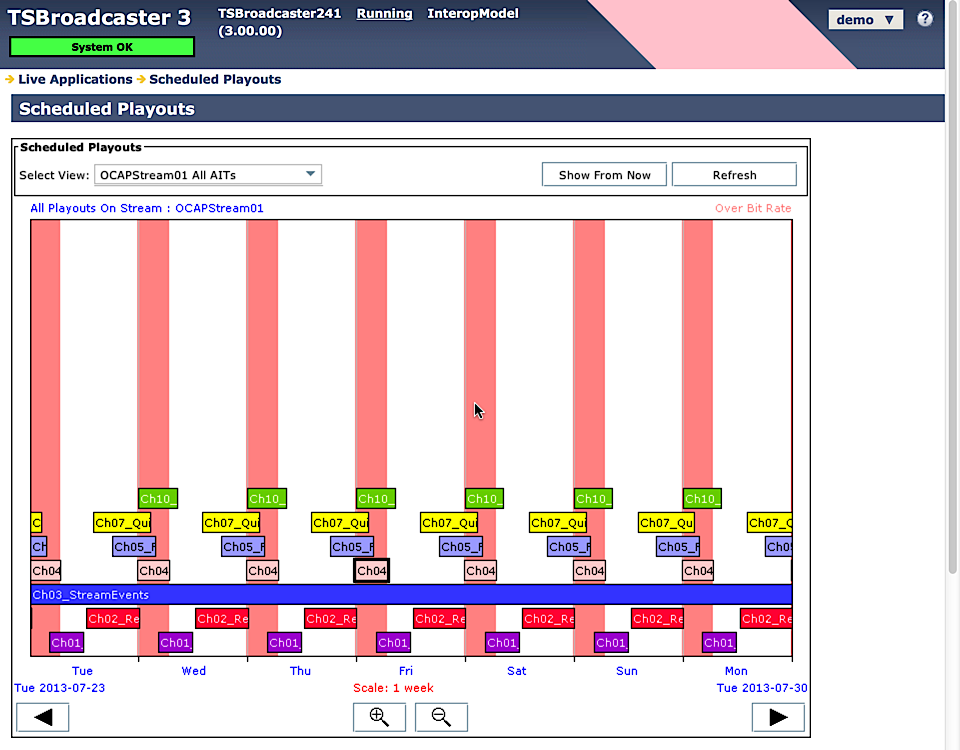Viewport: 960px width, 750px height.
Task: Go to previous week with left arrow
Action: coord(42,717)
